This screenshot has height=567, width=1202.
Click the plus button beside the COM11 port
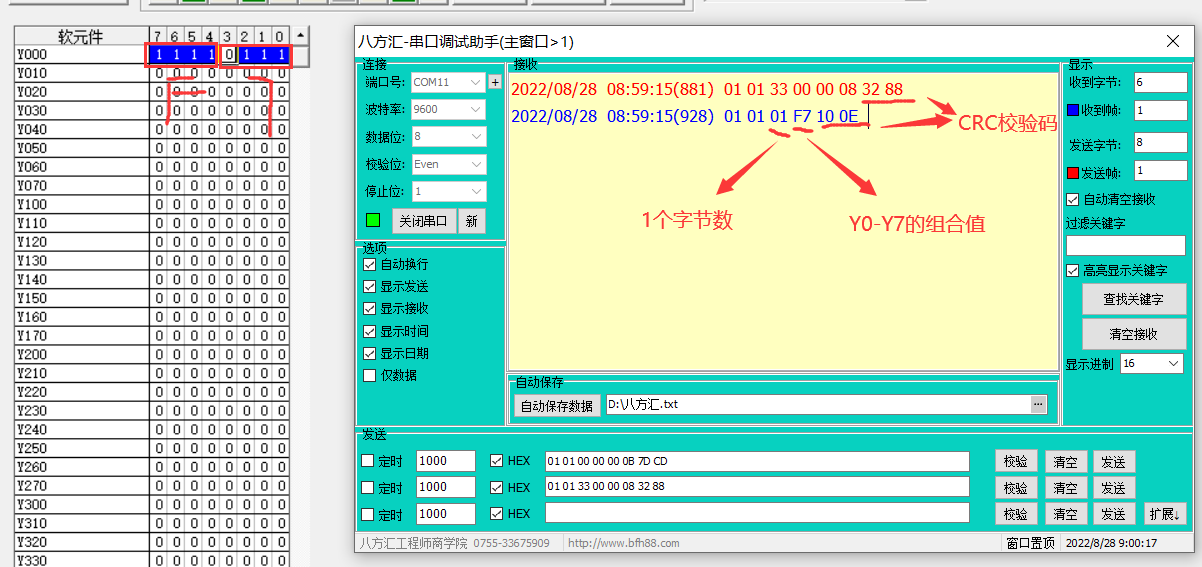pos(494,82)
